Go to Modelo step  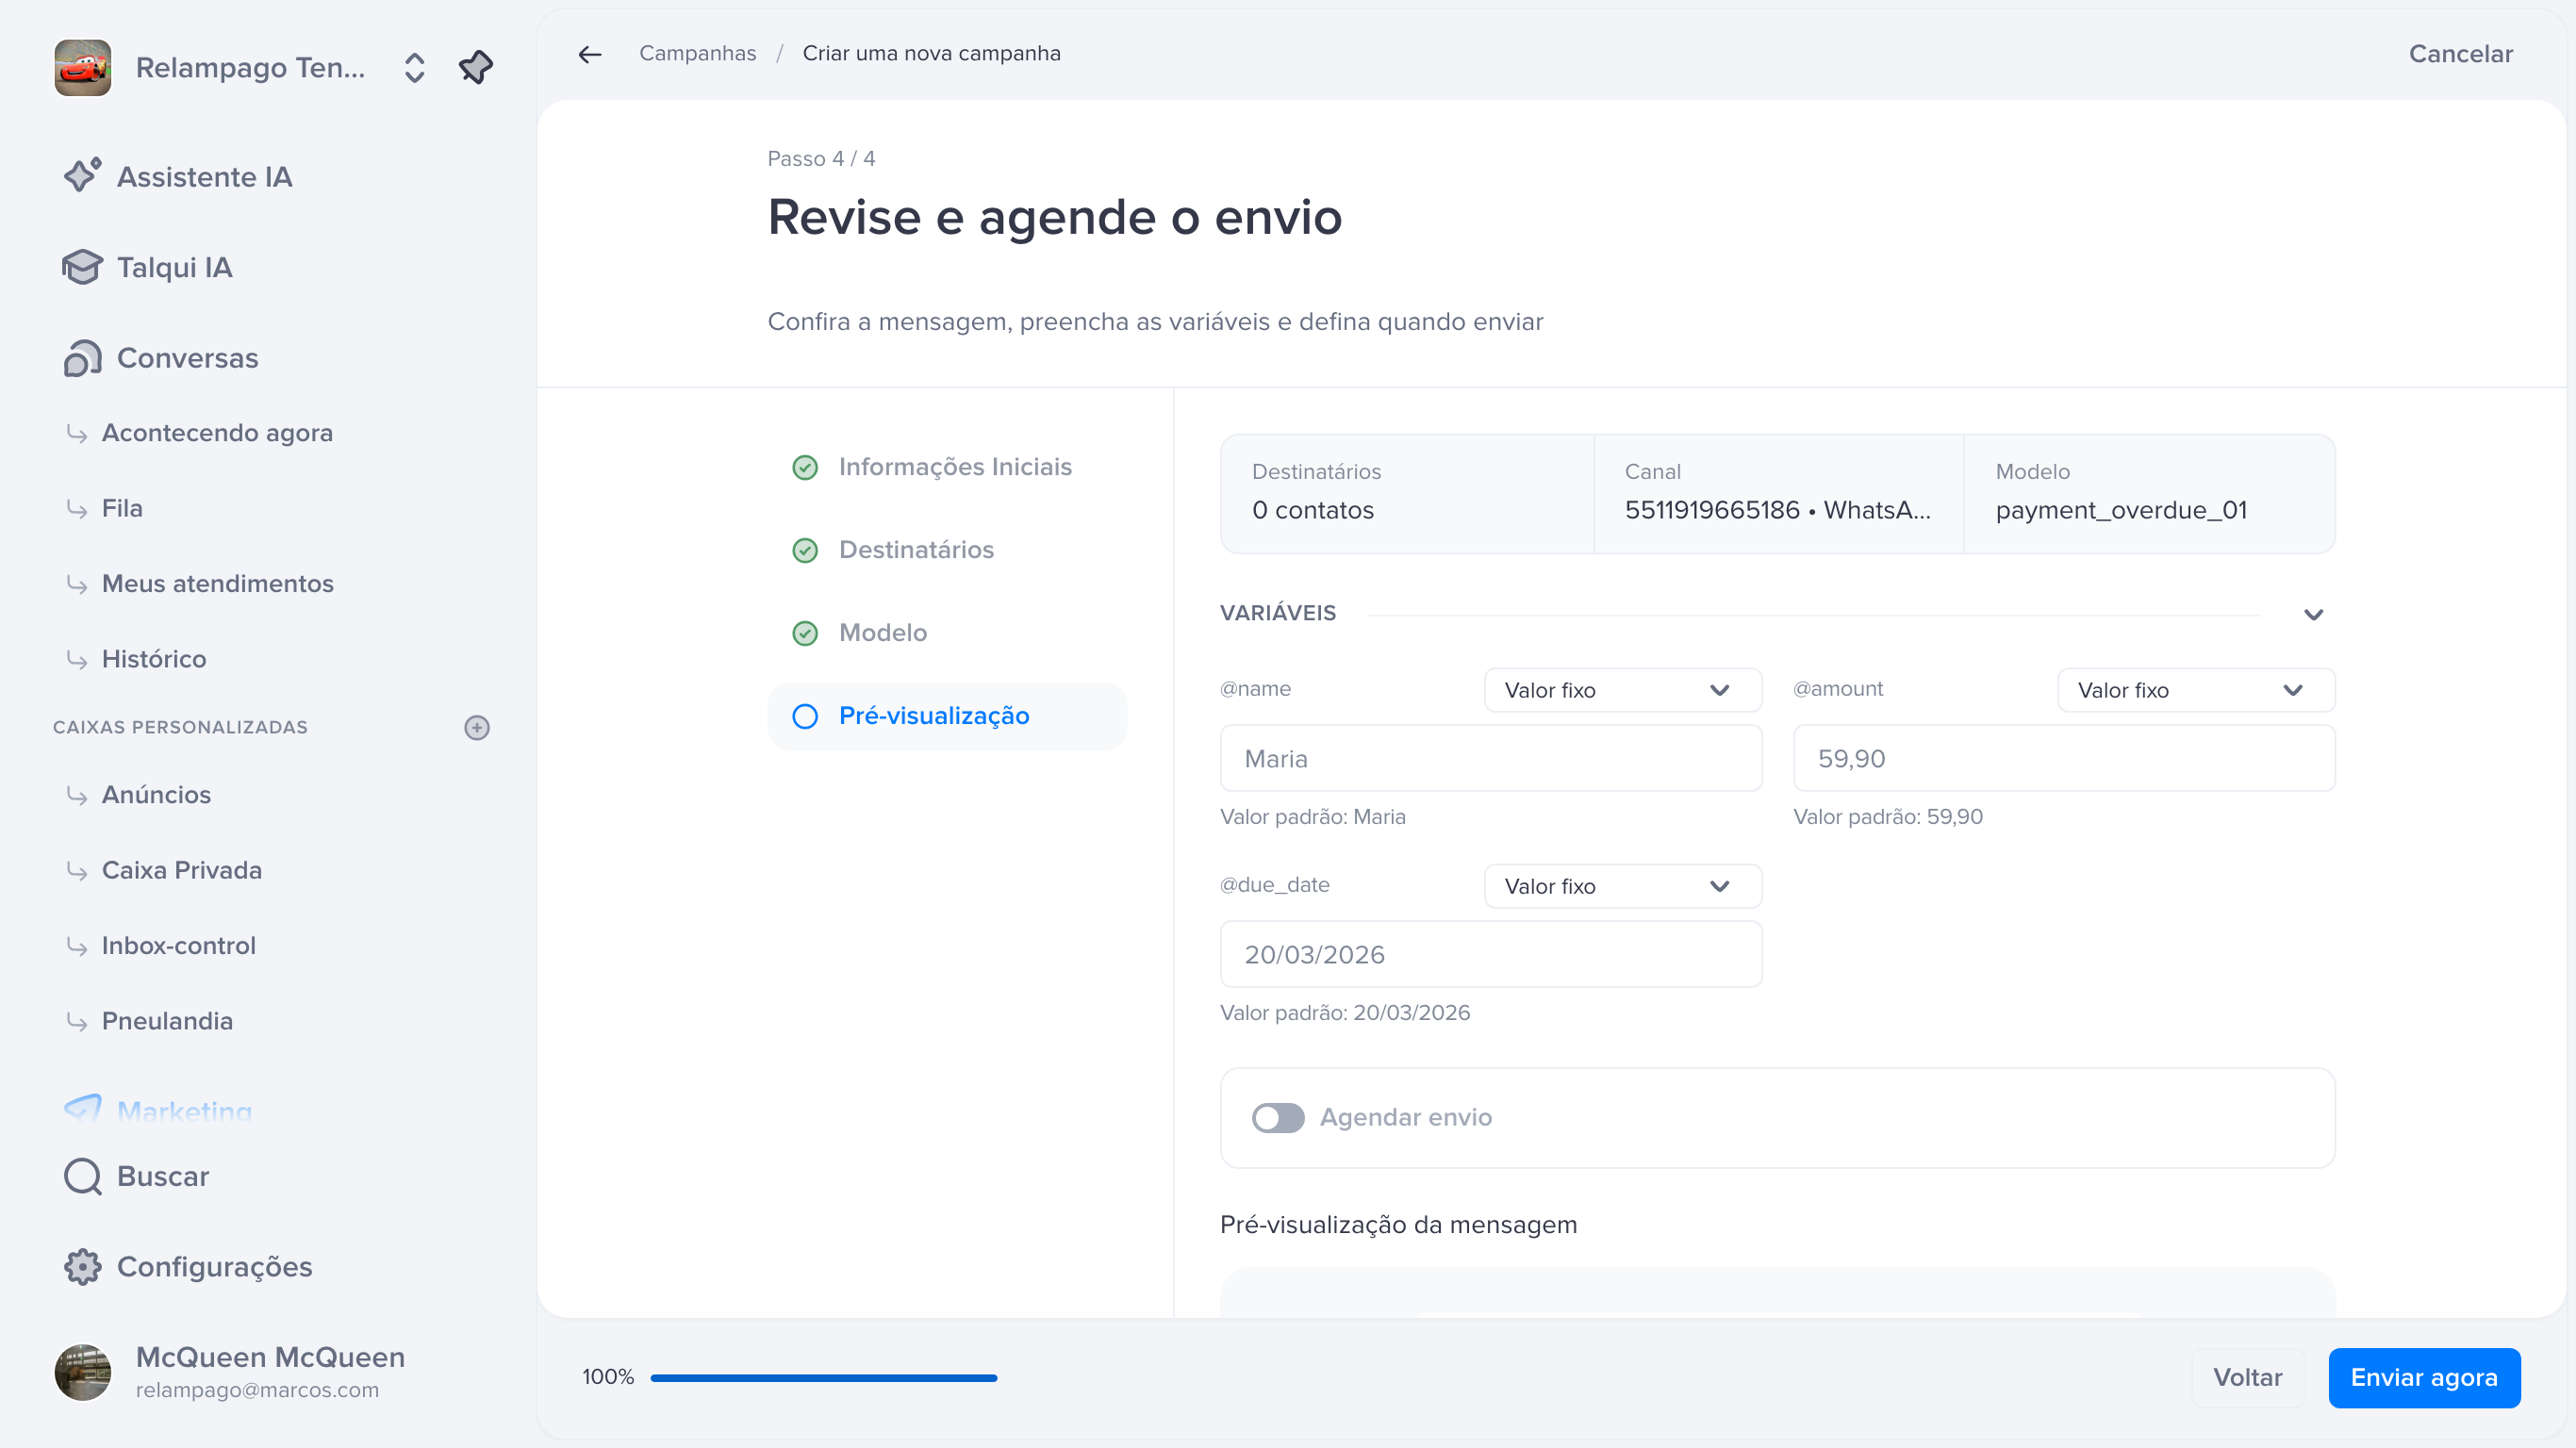(948, 633)
